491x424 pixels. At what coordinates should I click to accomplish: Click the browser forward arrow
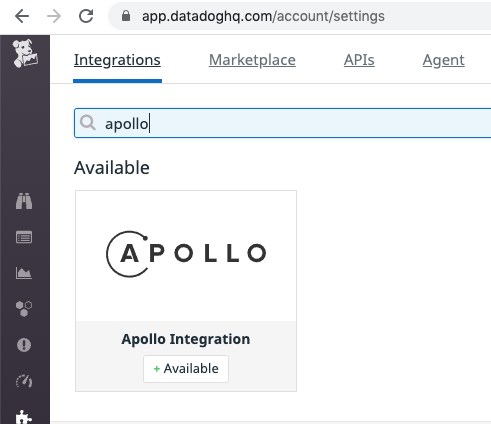[x=54, y=16]
